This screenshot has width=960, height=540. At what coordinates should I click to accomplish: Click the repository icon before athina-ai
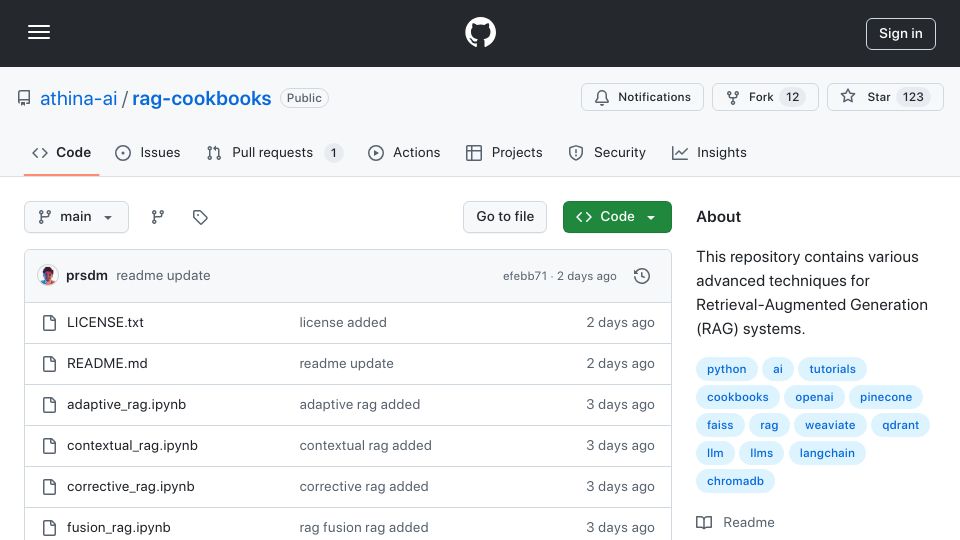[x=24, y=98]
